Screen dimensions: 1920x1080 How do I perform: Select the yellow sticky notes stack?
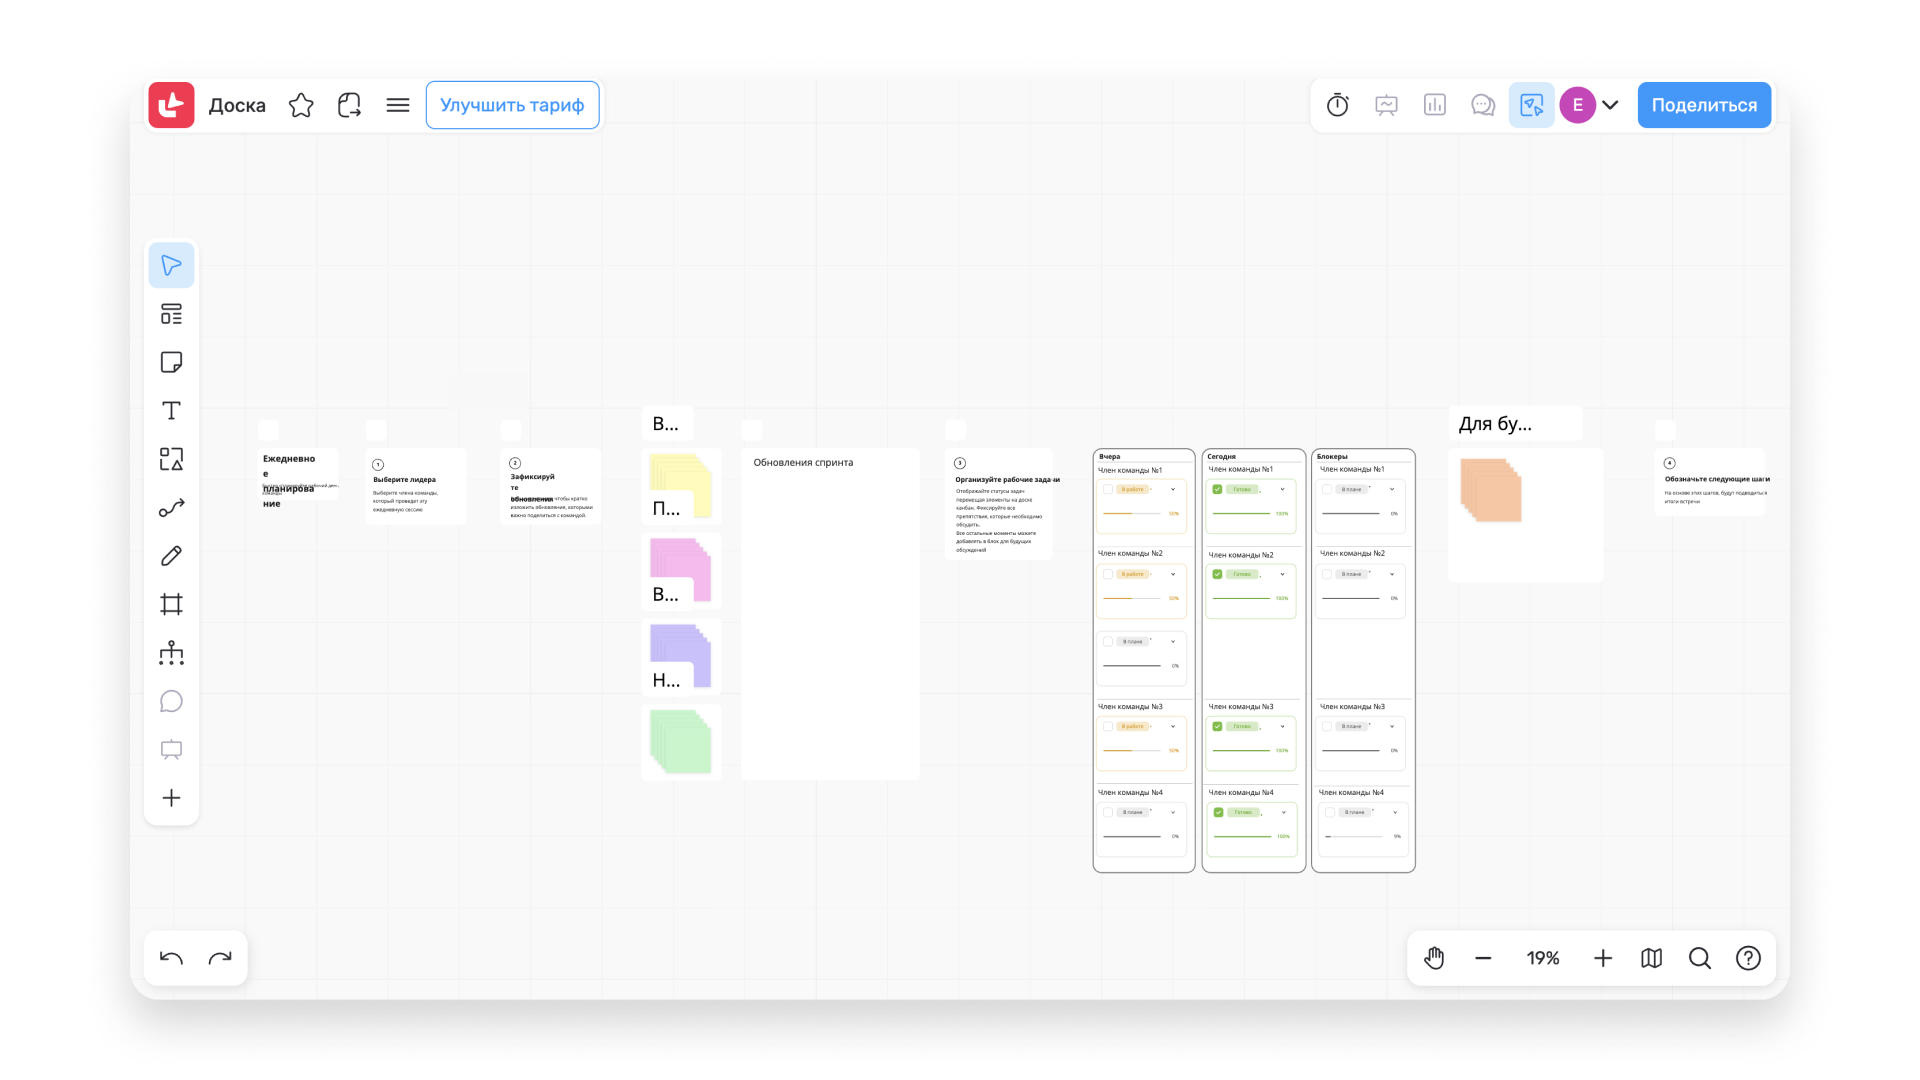pos(680,484)
